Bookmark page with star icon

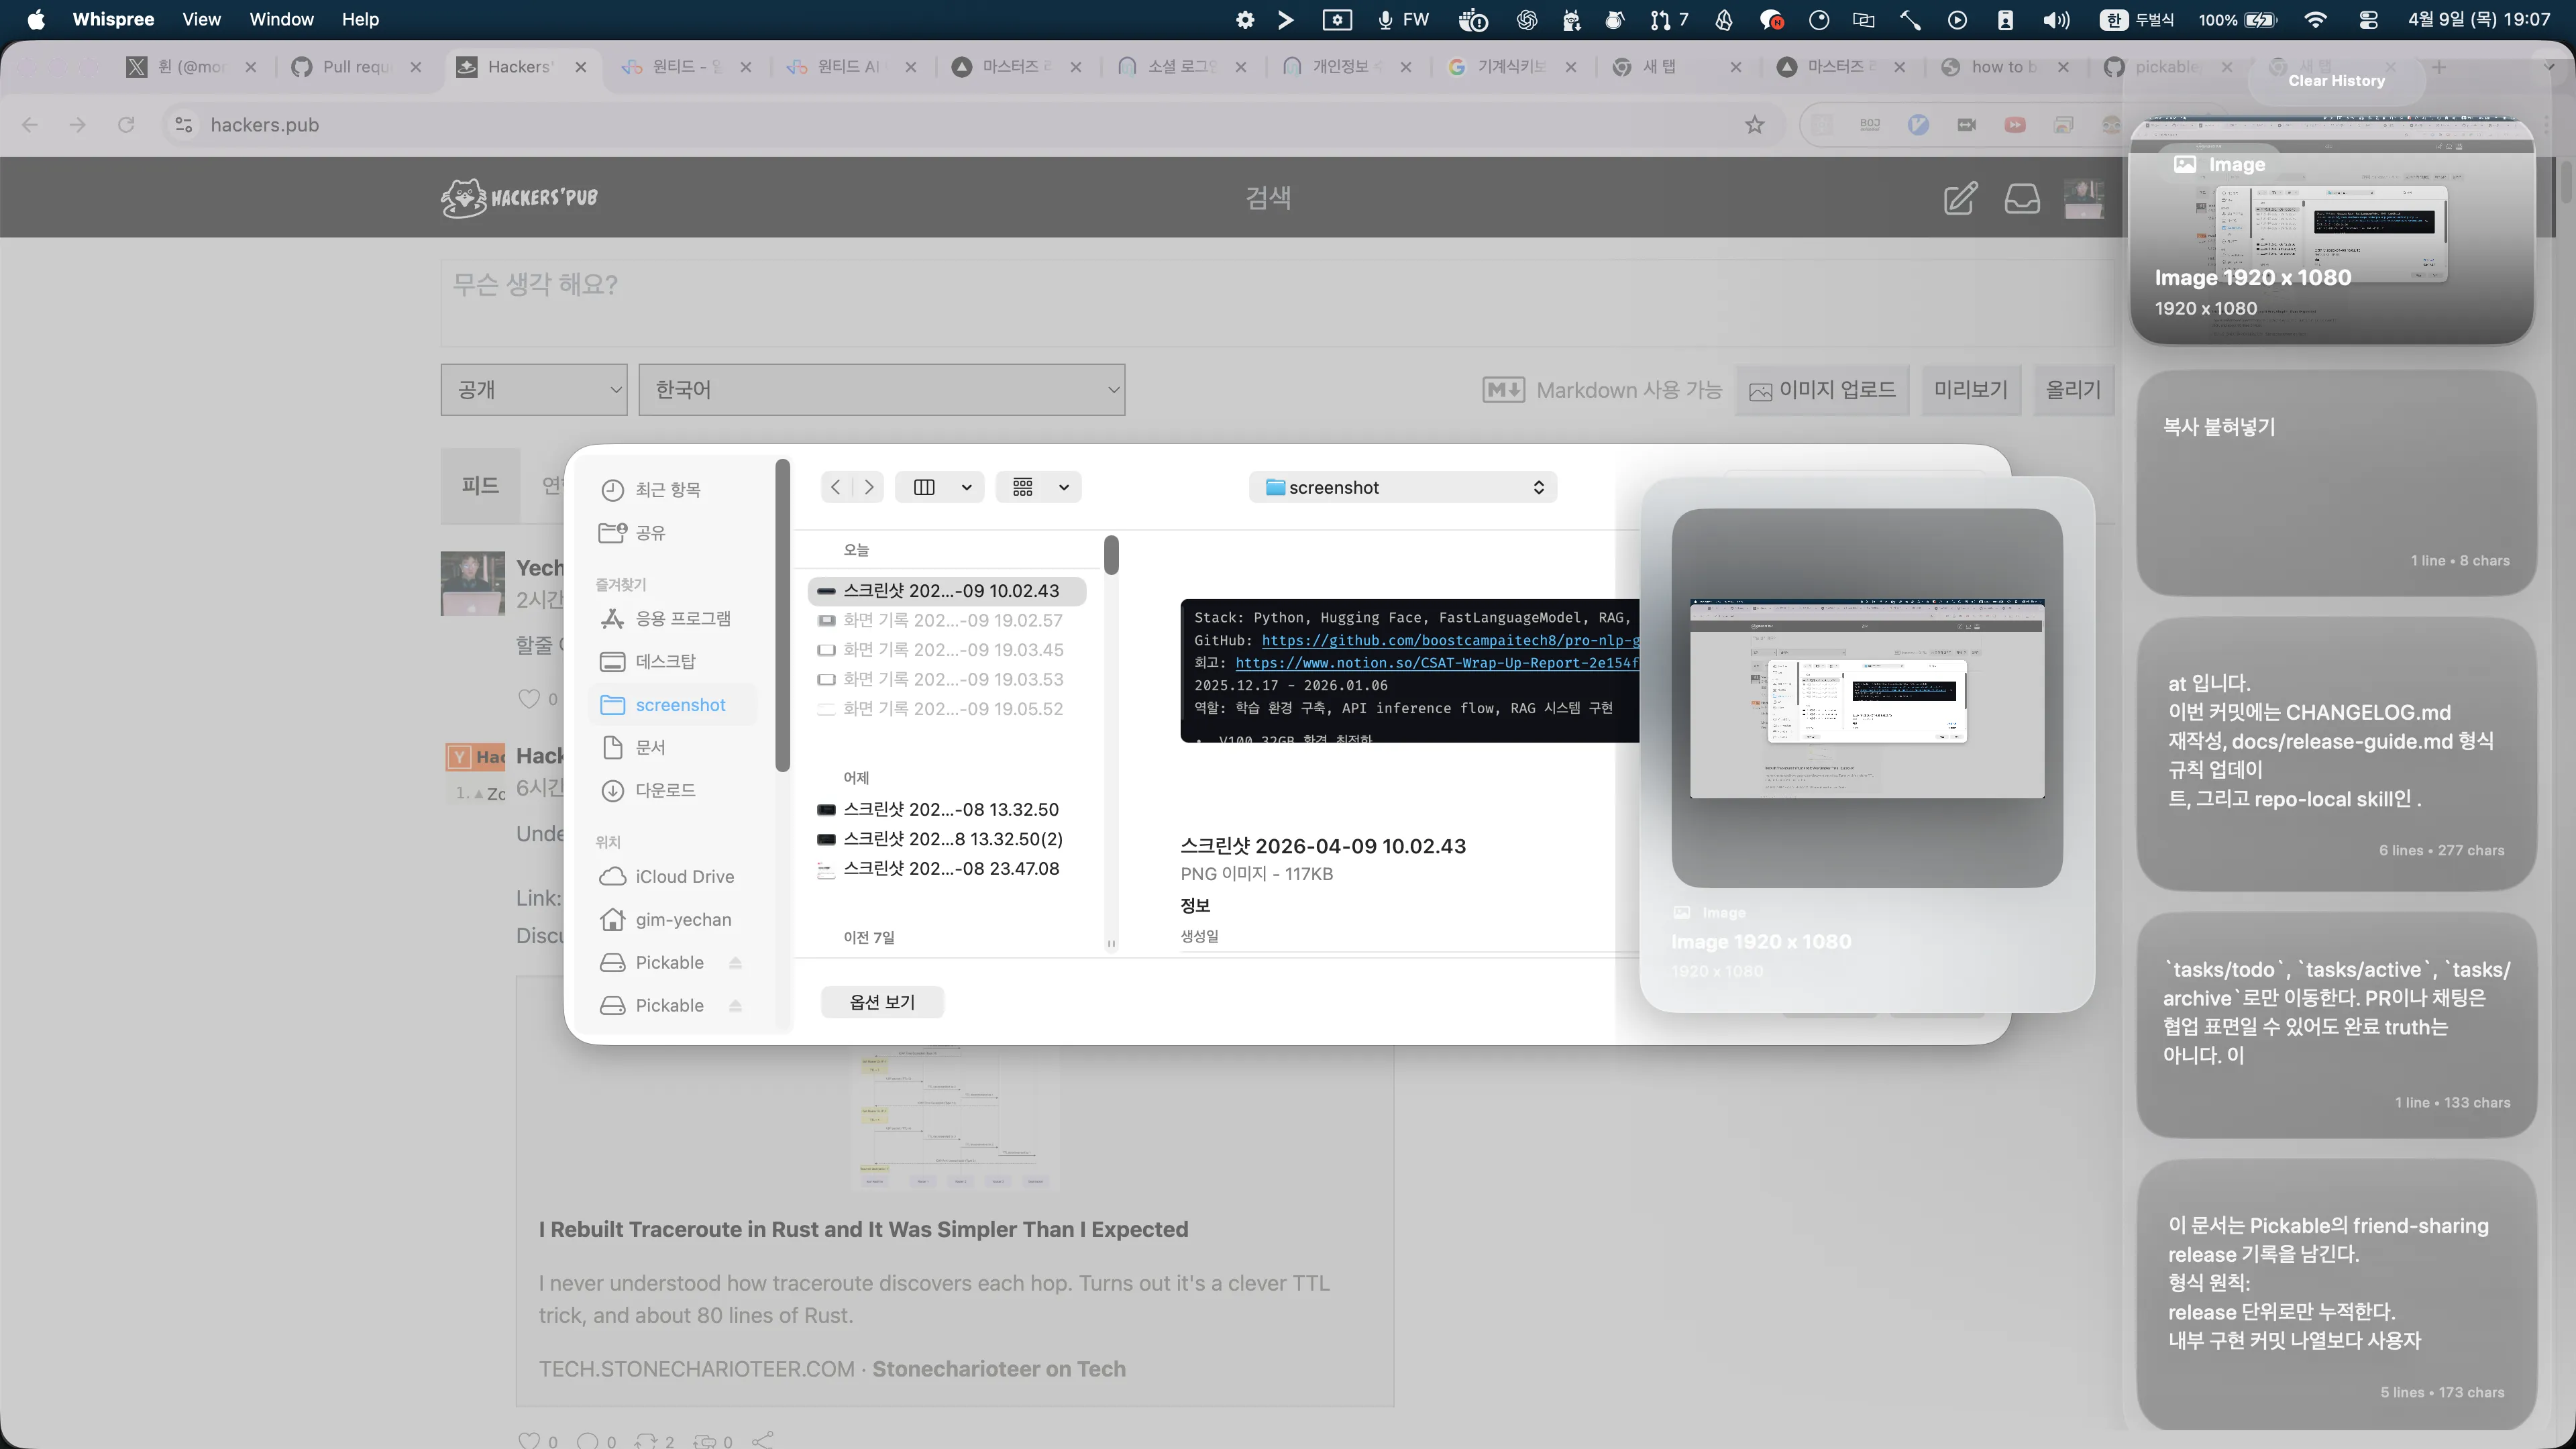[1754, 125]
